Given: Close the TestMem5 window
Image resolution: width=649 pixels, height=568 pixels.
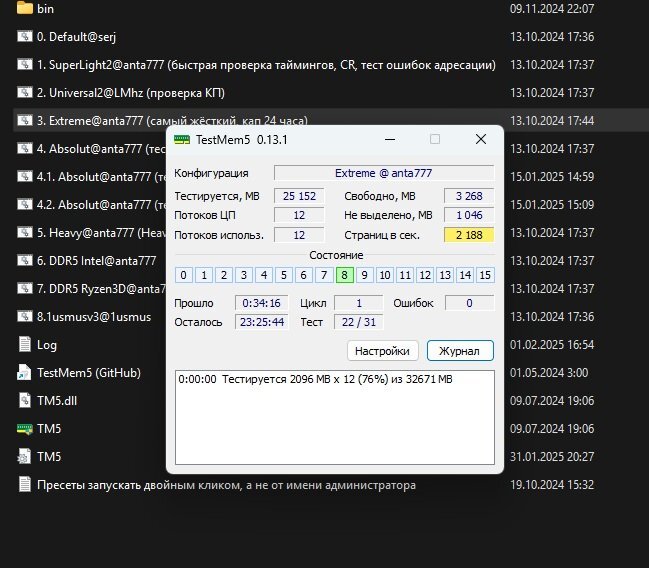Looking at the screenshot, I should (x=481, y=139).
